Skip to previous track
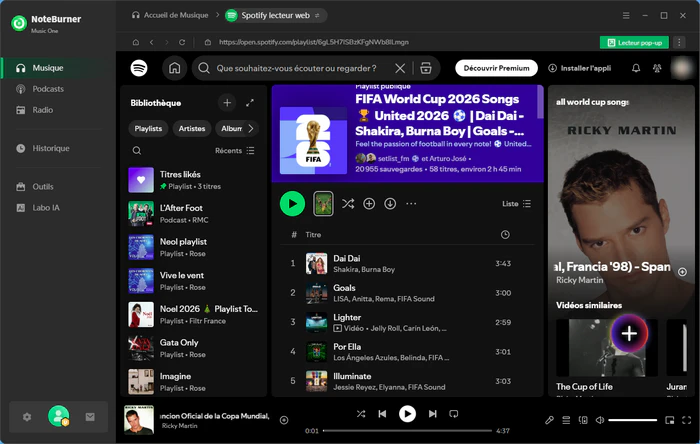This screenshot has width=700, height=444. (x=382, y=414)
